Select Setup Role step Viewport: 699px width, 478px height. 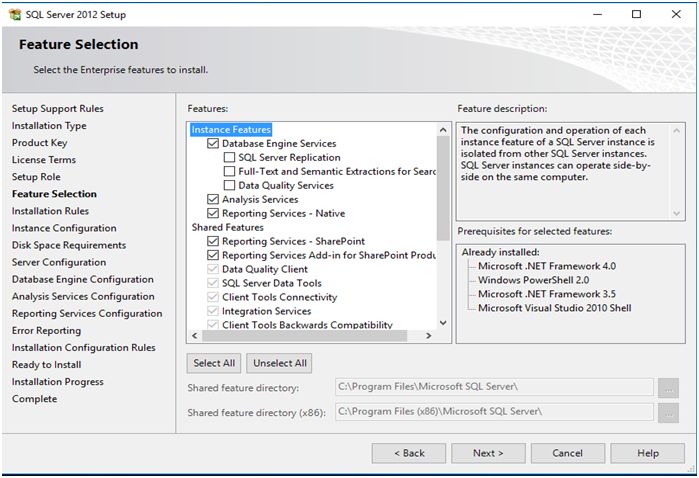[36, 177]
